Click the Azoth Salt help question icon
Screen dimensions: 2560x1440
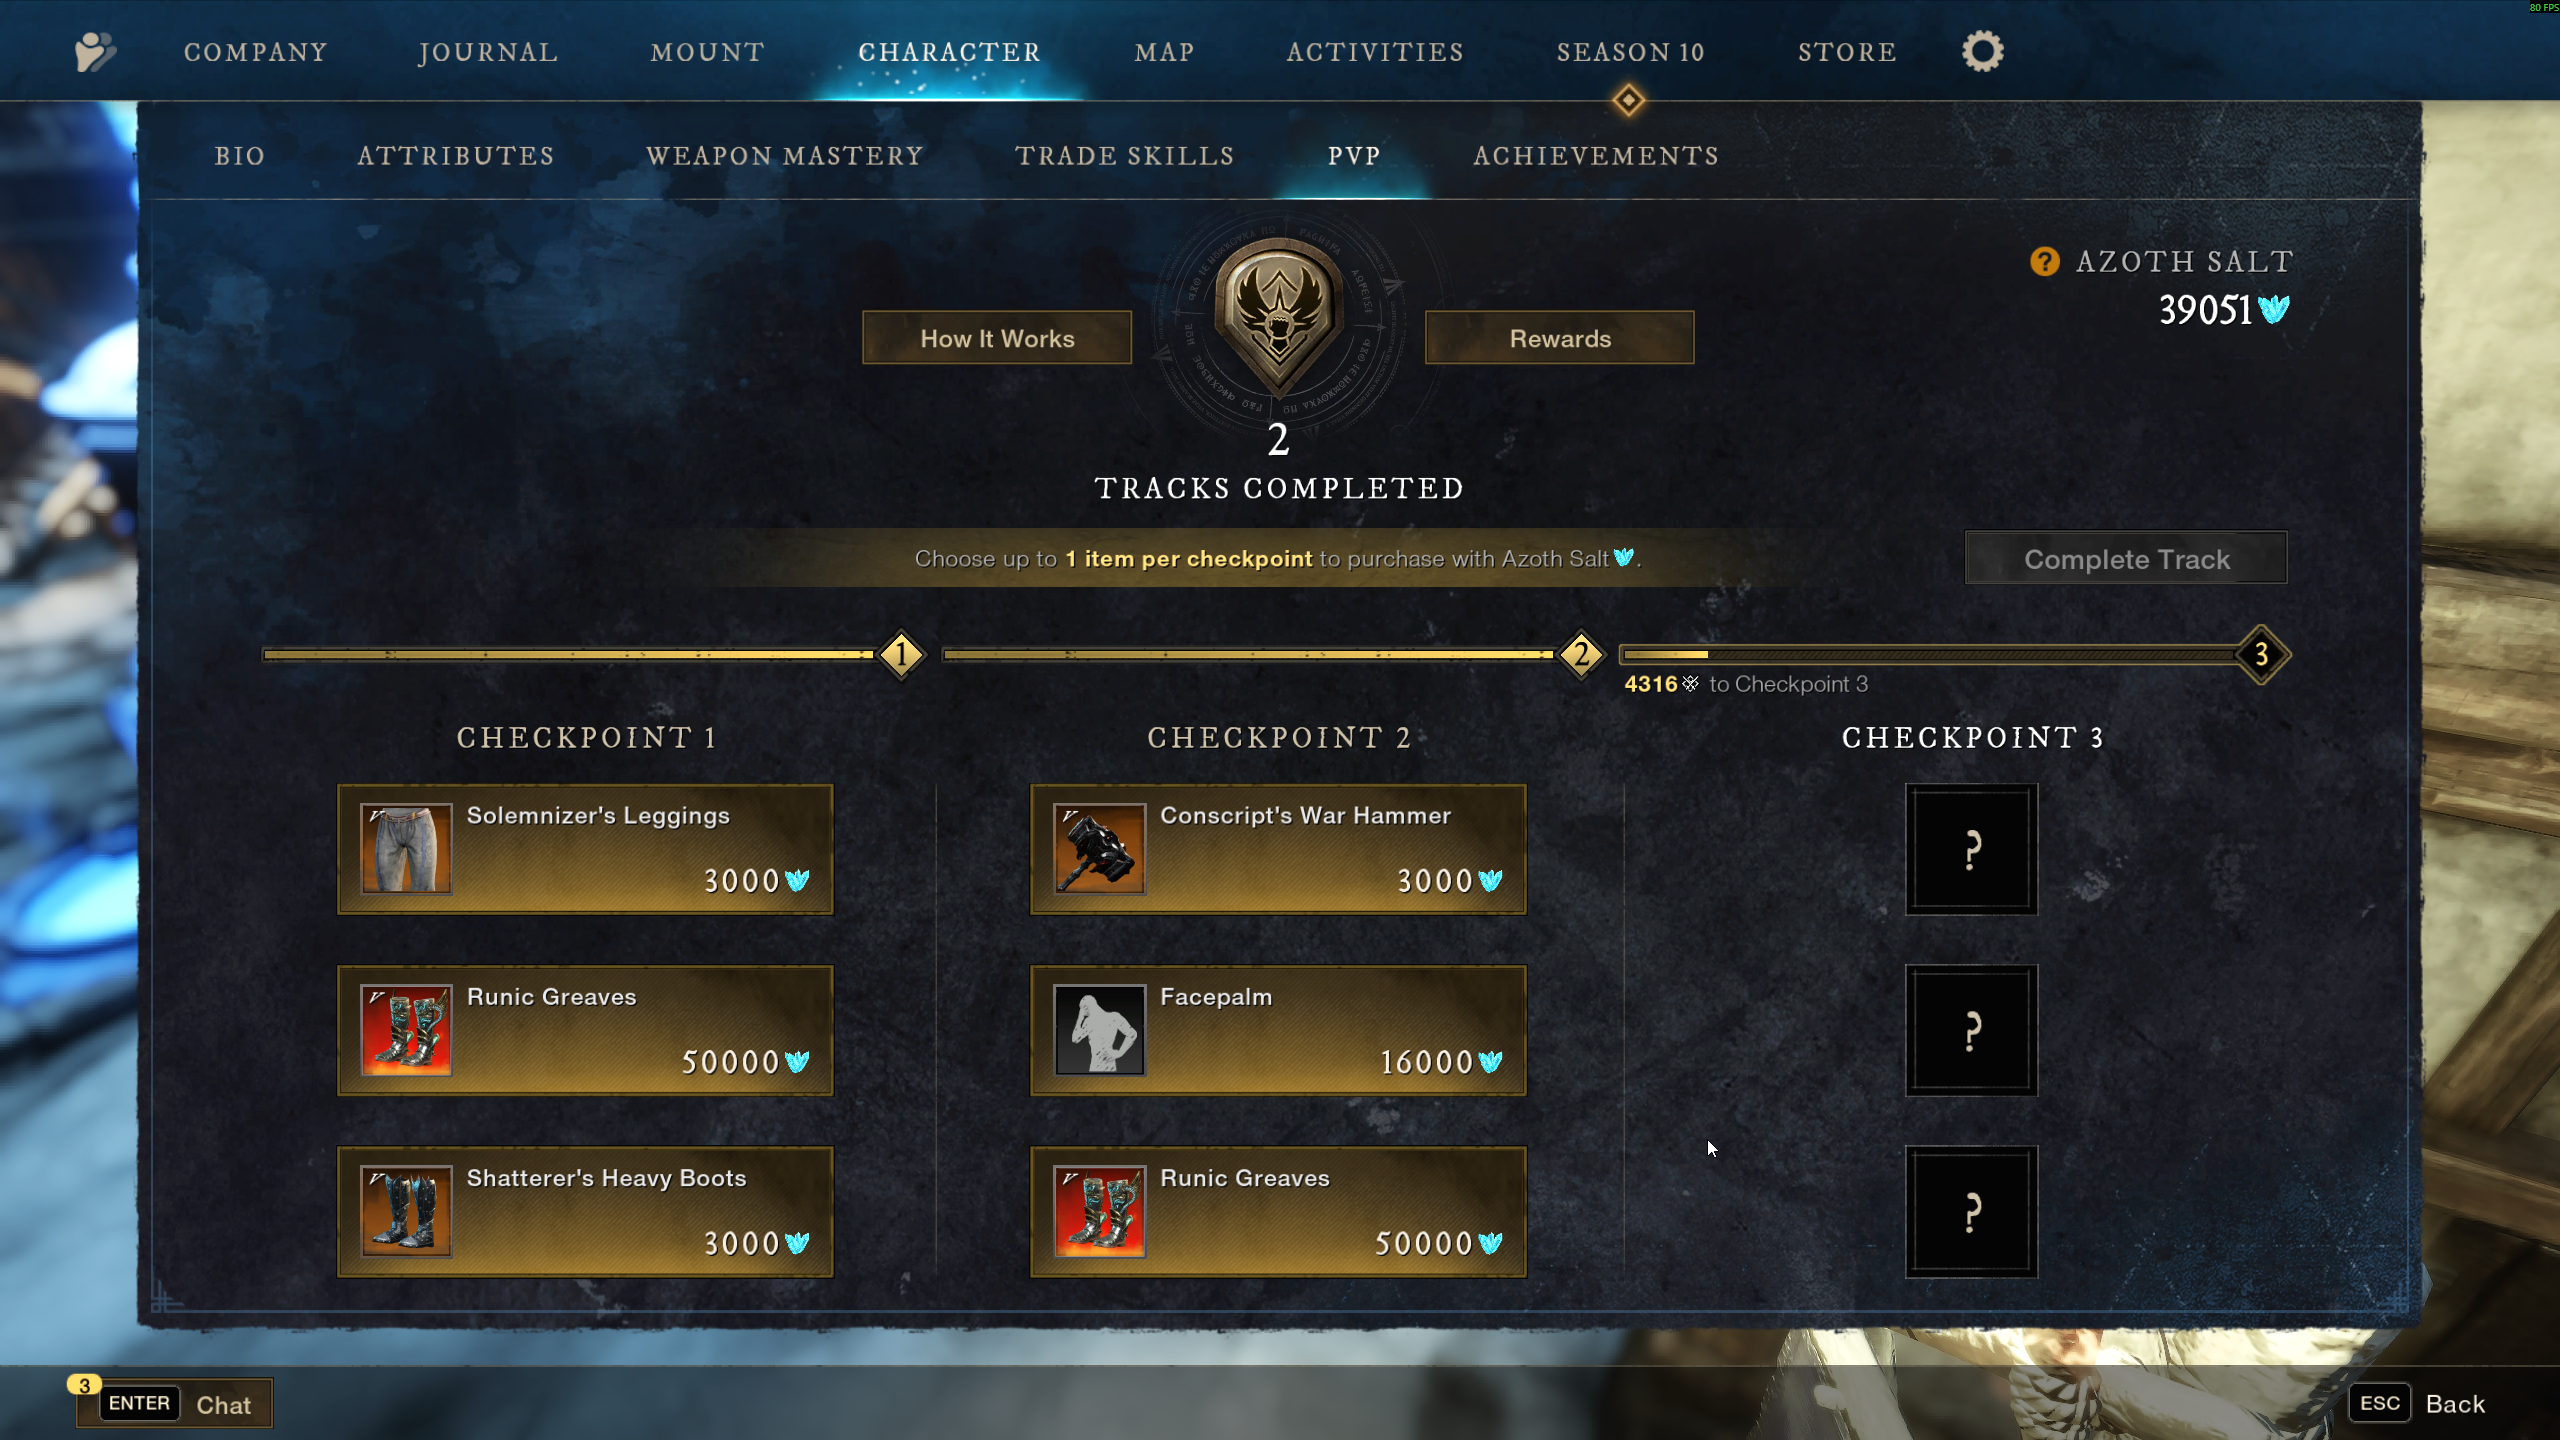point(2044,262)
